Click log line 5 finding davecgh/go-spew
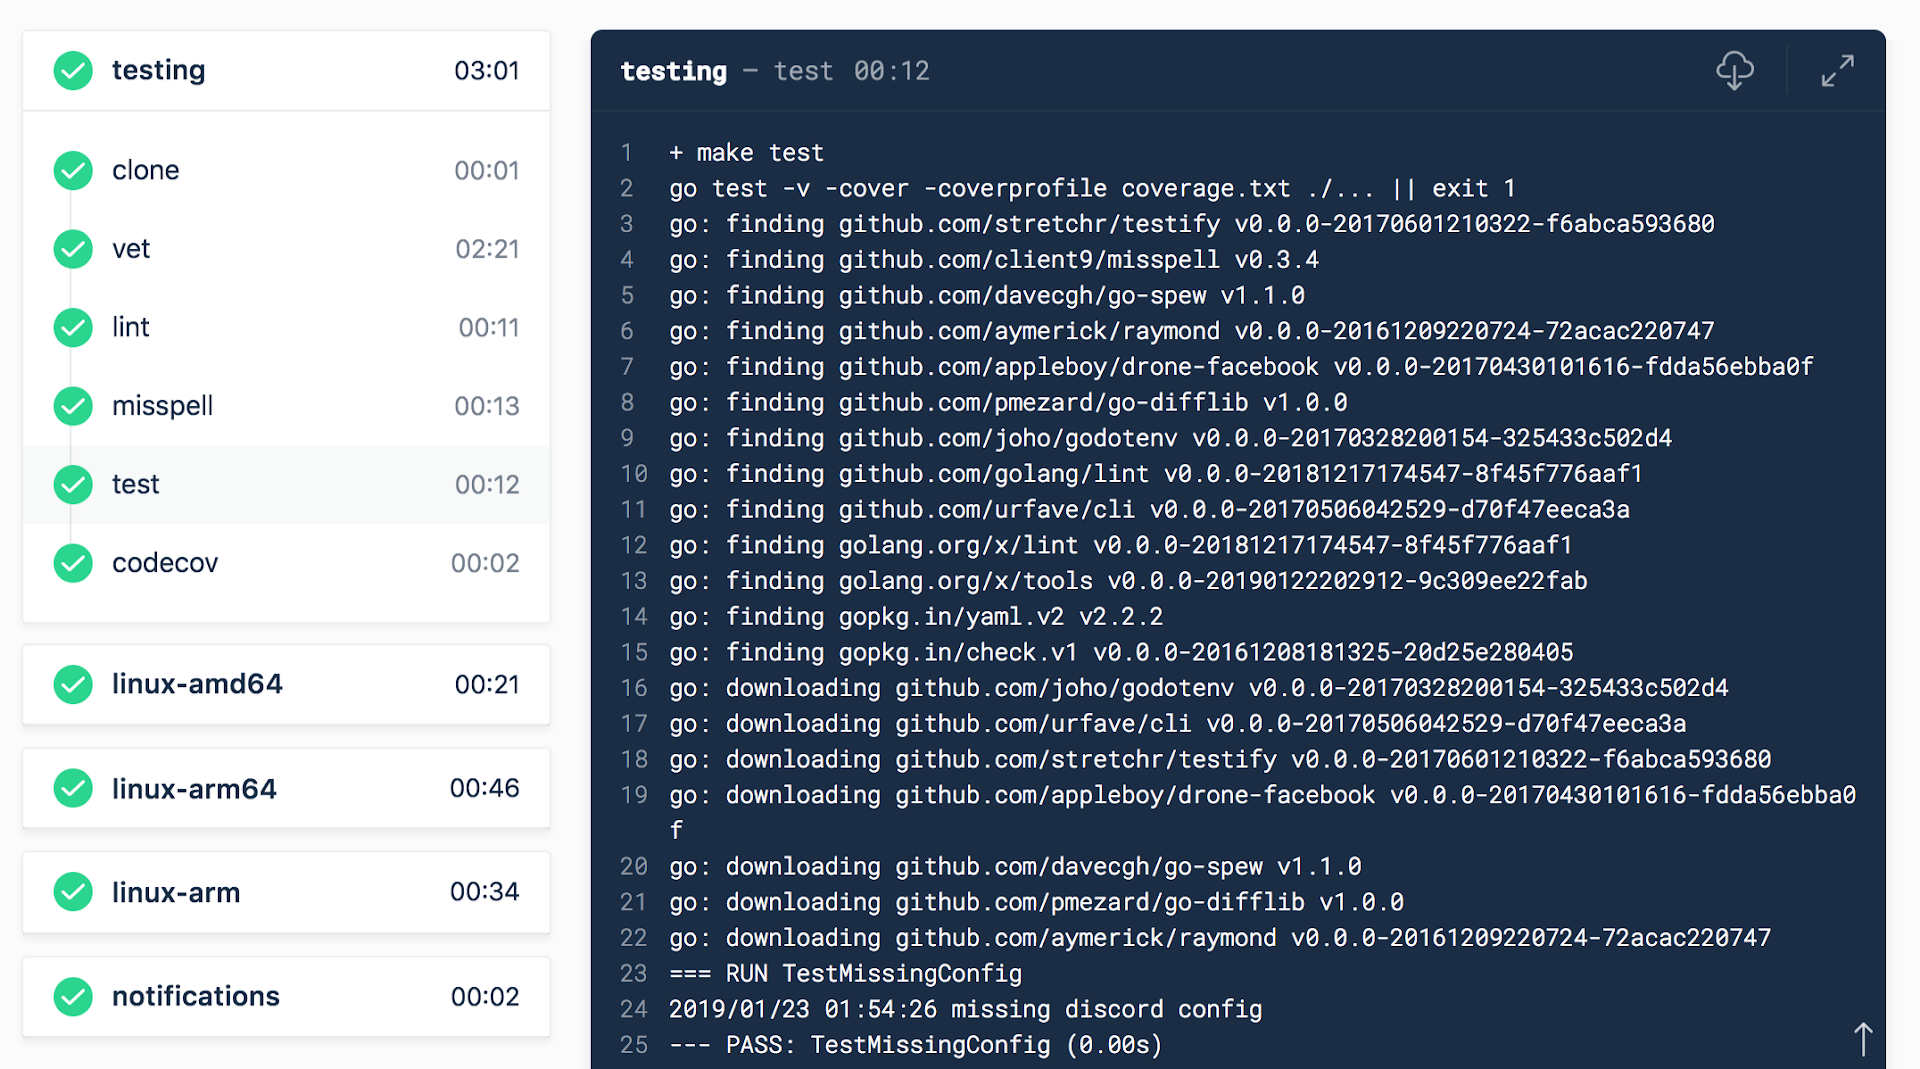Image resolution: width=1920 pixels, height=1069 pixels. 987,296
